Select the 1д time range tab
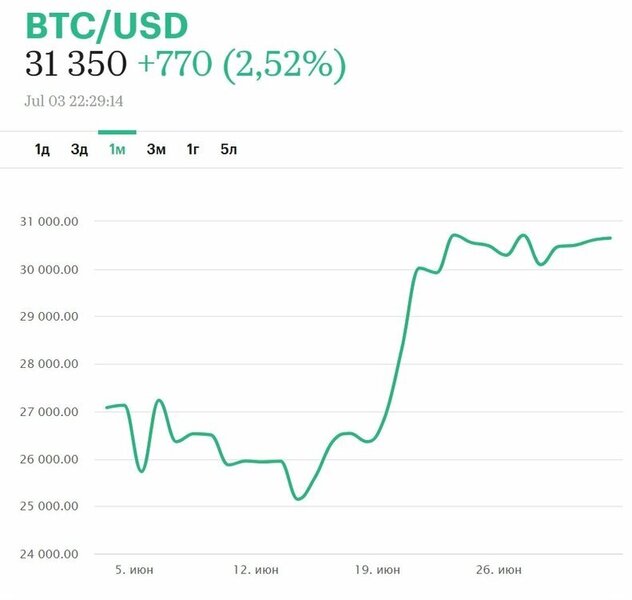 tap(42, 150)
